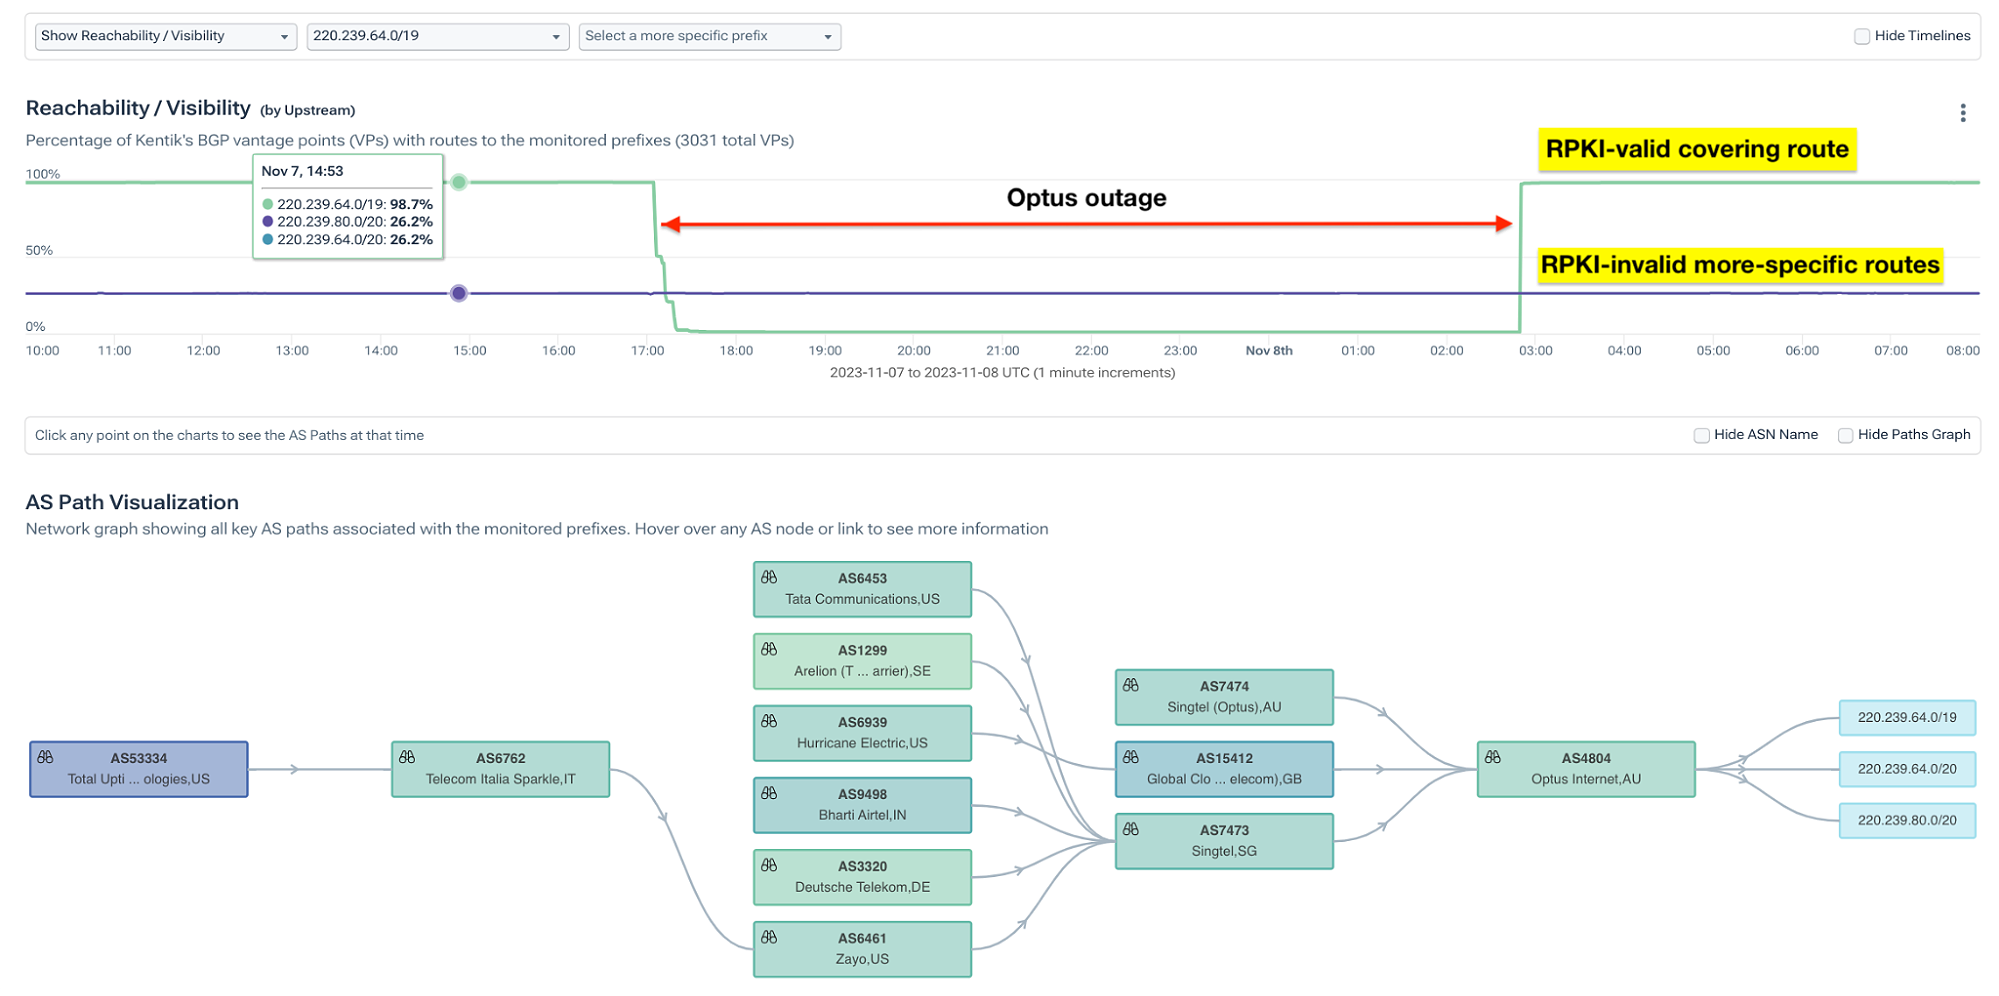The width and height of the screenshot is (1999, 996).
Task: Click binoculars icon on AS7474 Singtel (Optus)
Action: [1132, 685]
